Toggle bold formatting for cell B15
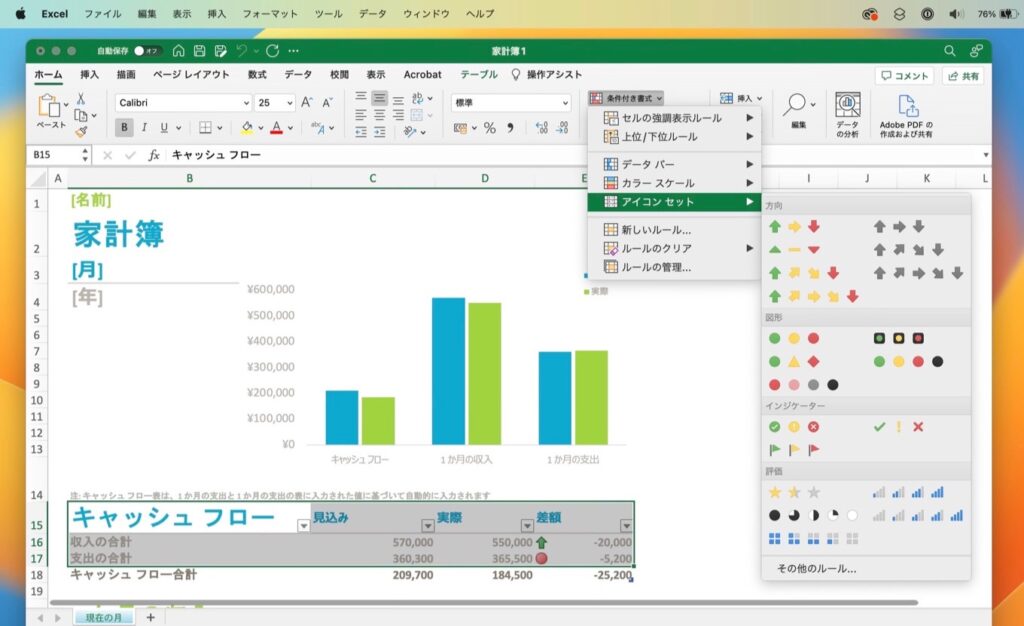This screenshot has width=1024, height=626. pyautogui.click(x=123, y=127)
